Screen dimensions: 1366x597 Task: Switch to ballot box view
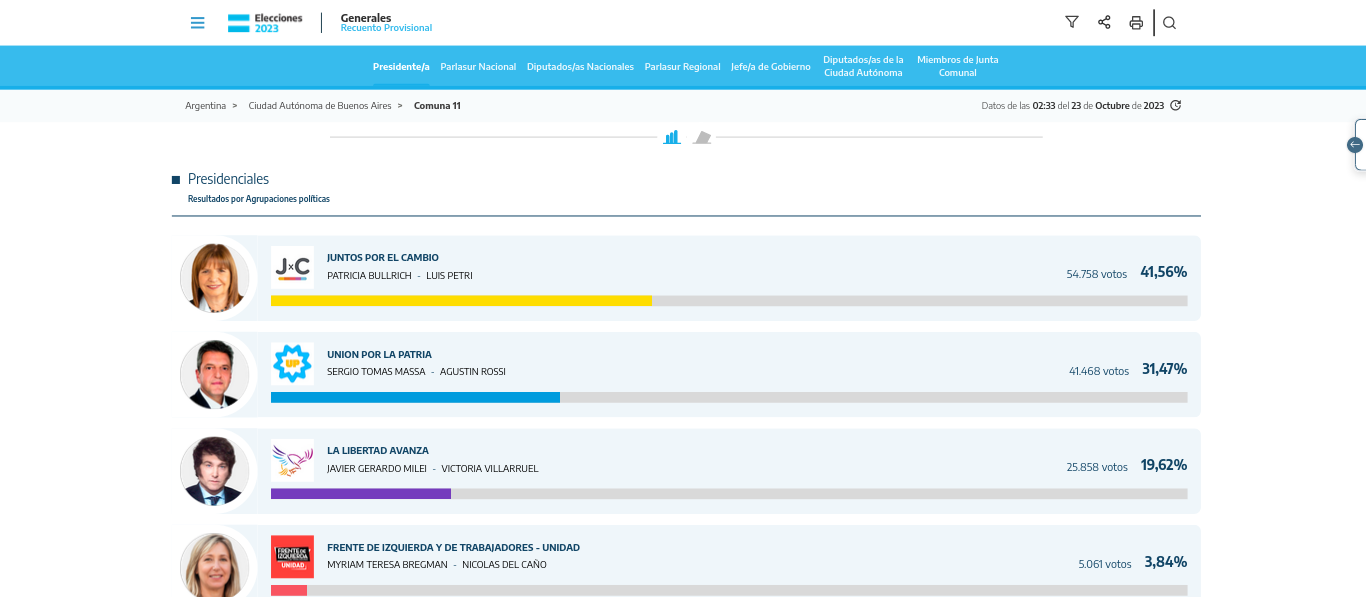coord(702,137)
